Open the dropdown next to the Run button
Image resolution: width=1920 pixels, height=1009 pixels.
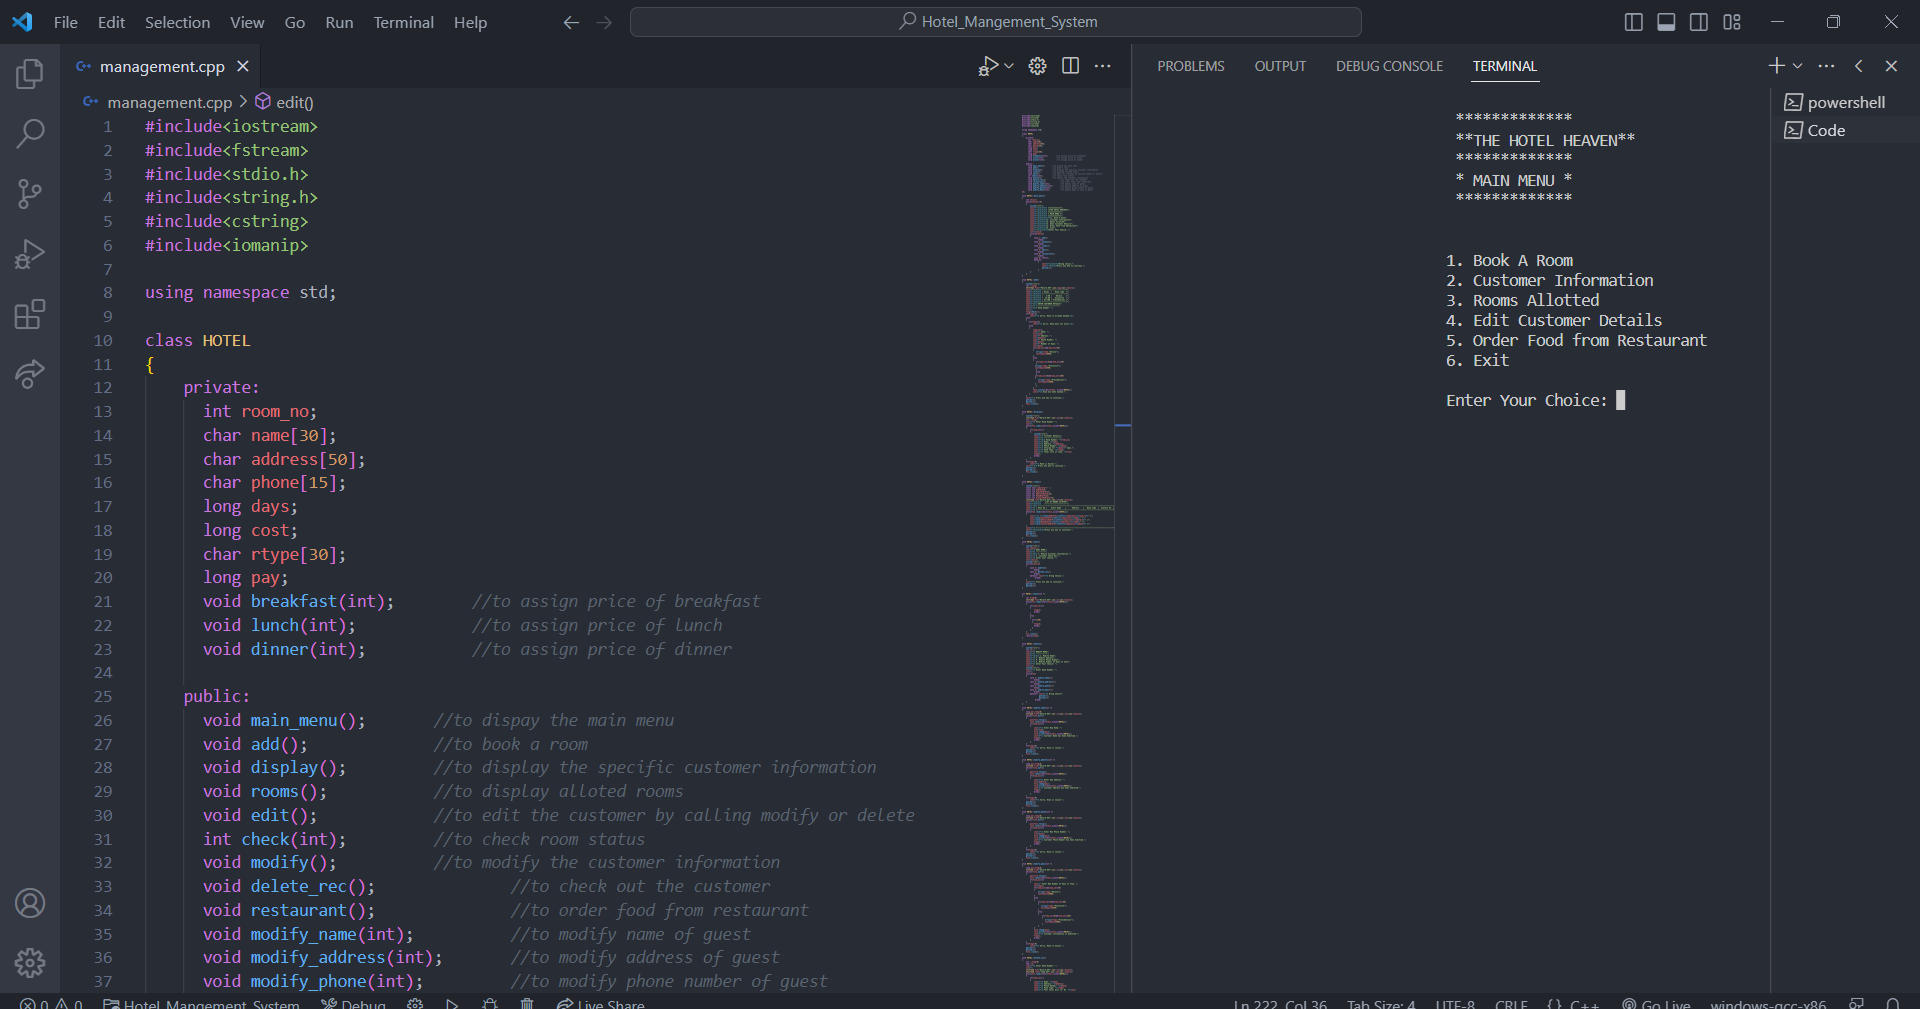tap(1008, 66)
